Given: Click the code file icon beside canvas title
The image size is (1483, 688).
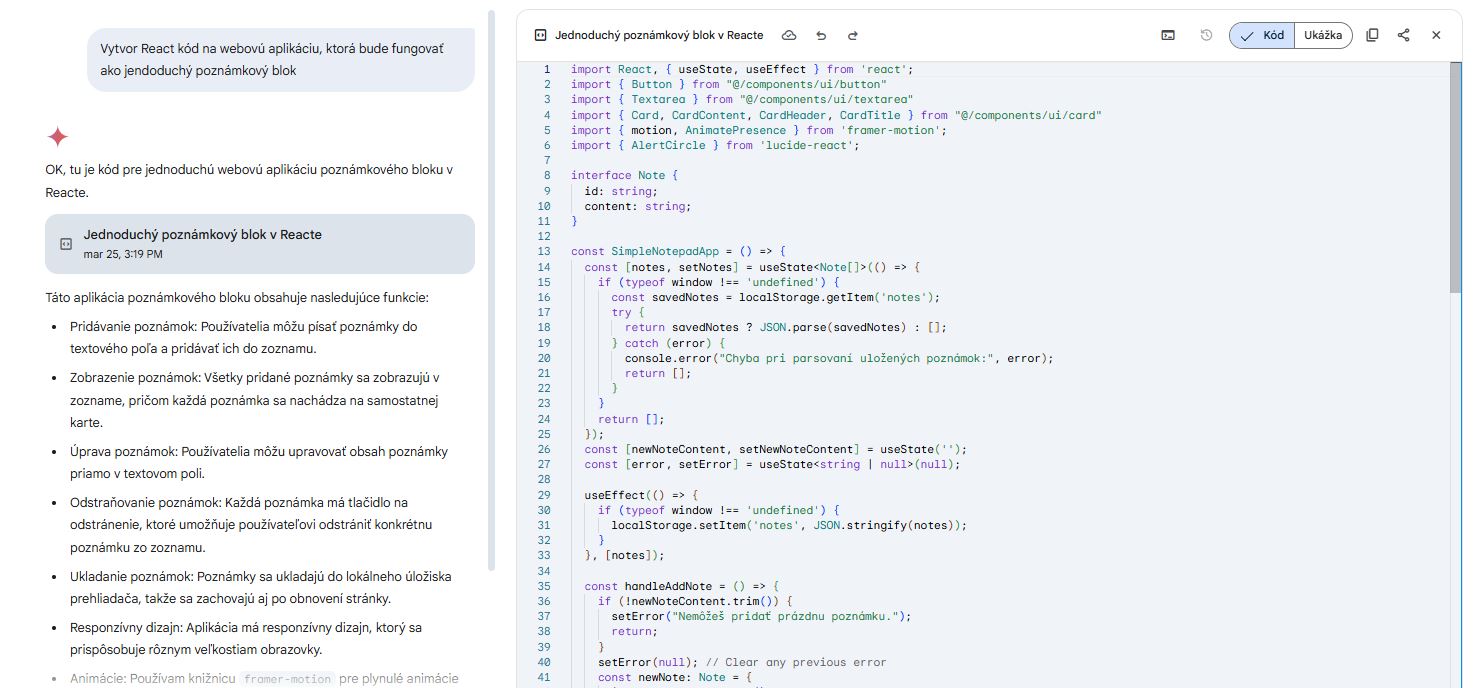Looking at the screenshot, I should (x=540, y=35).
